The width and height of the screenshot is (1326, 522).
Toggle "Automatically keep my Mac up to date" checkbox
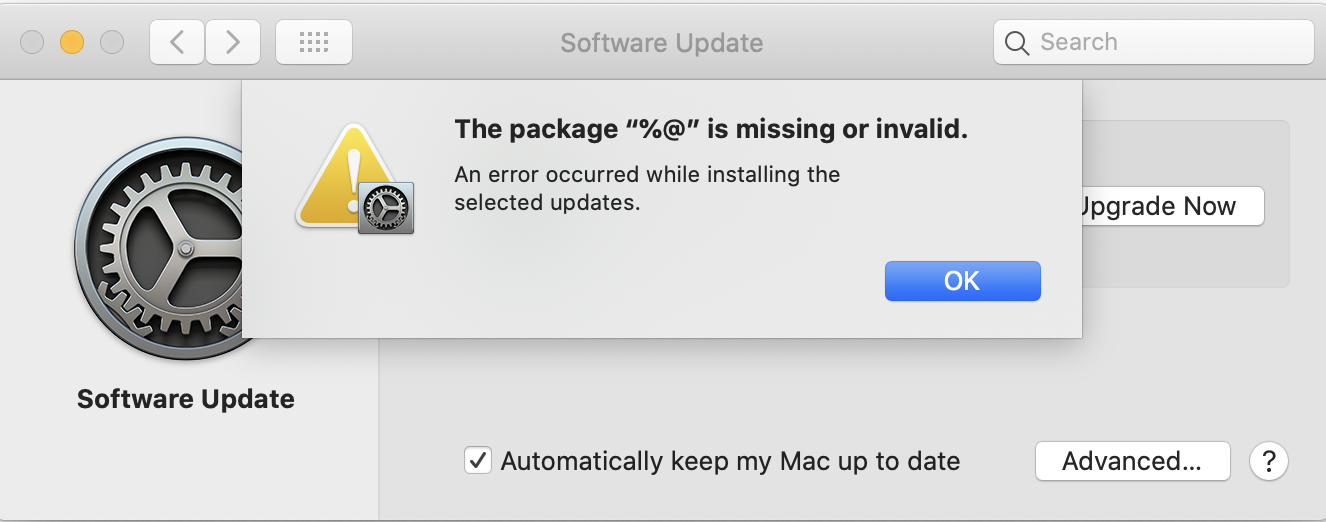tap(478, 461)
